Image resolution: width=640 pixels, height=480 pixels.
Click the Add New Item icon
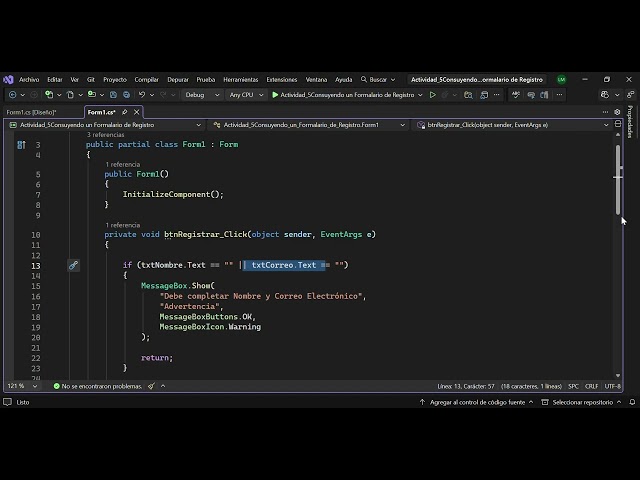[70, 95]
